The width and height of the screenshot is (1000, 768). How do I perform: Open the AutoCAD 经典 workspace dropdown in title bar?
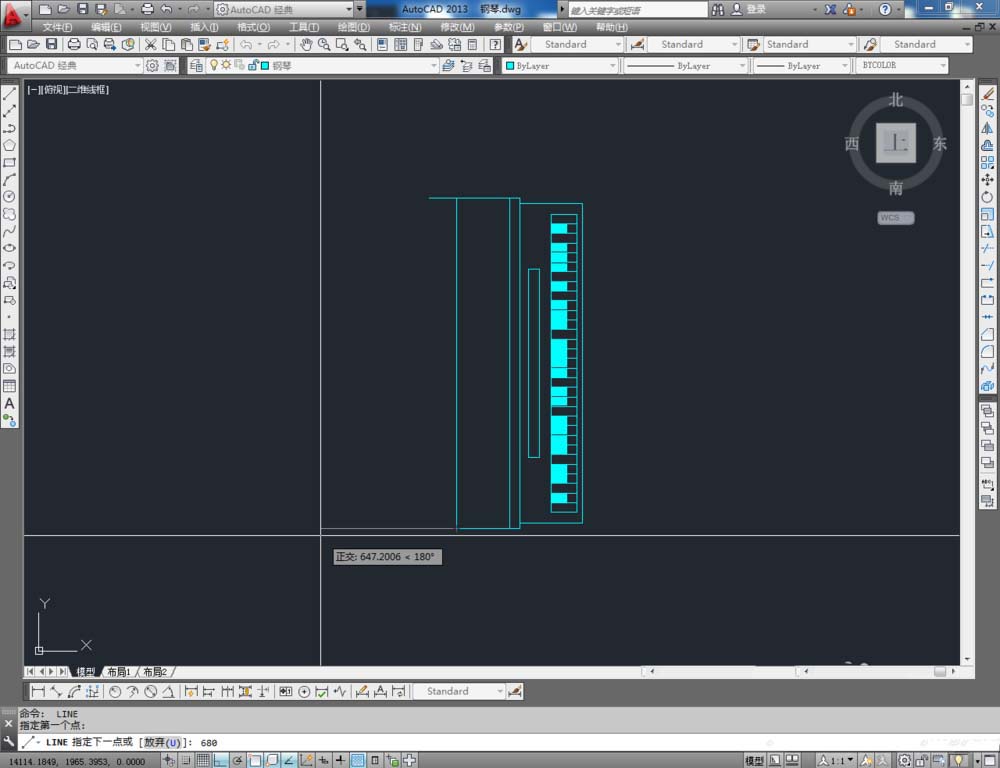(x=284, y=10)
